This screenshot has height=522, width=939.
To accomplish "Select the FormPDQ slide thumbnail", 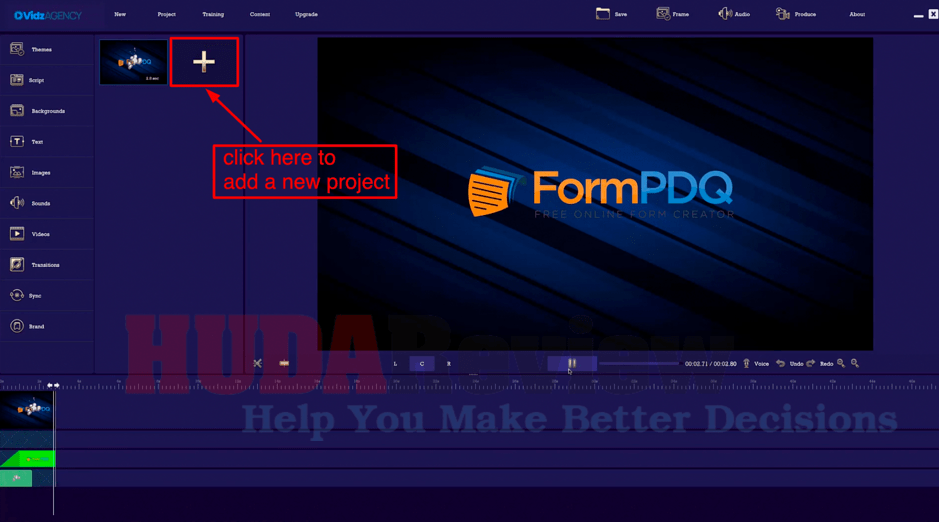I will pos(134,62).
